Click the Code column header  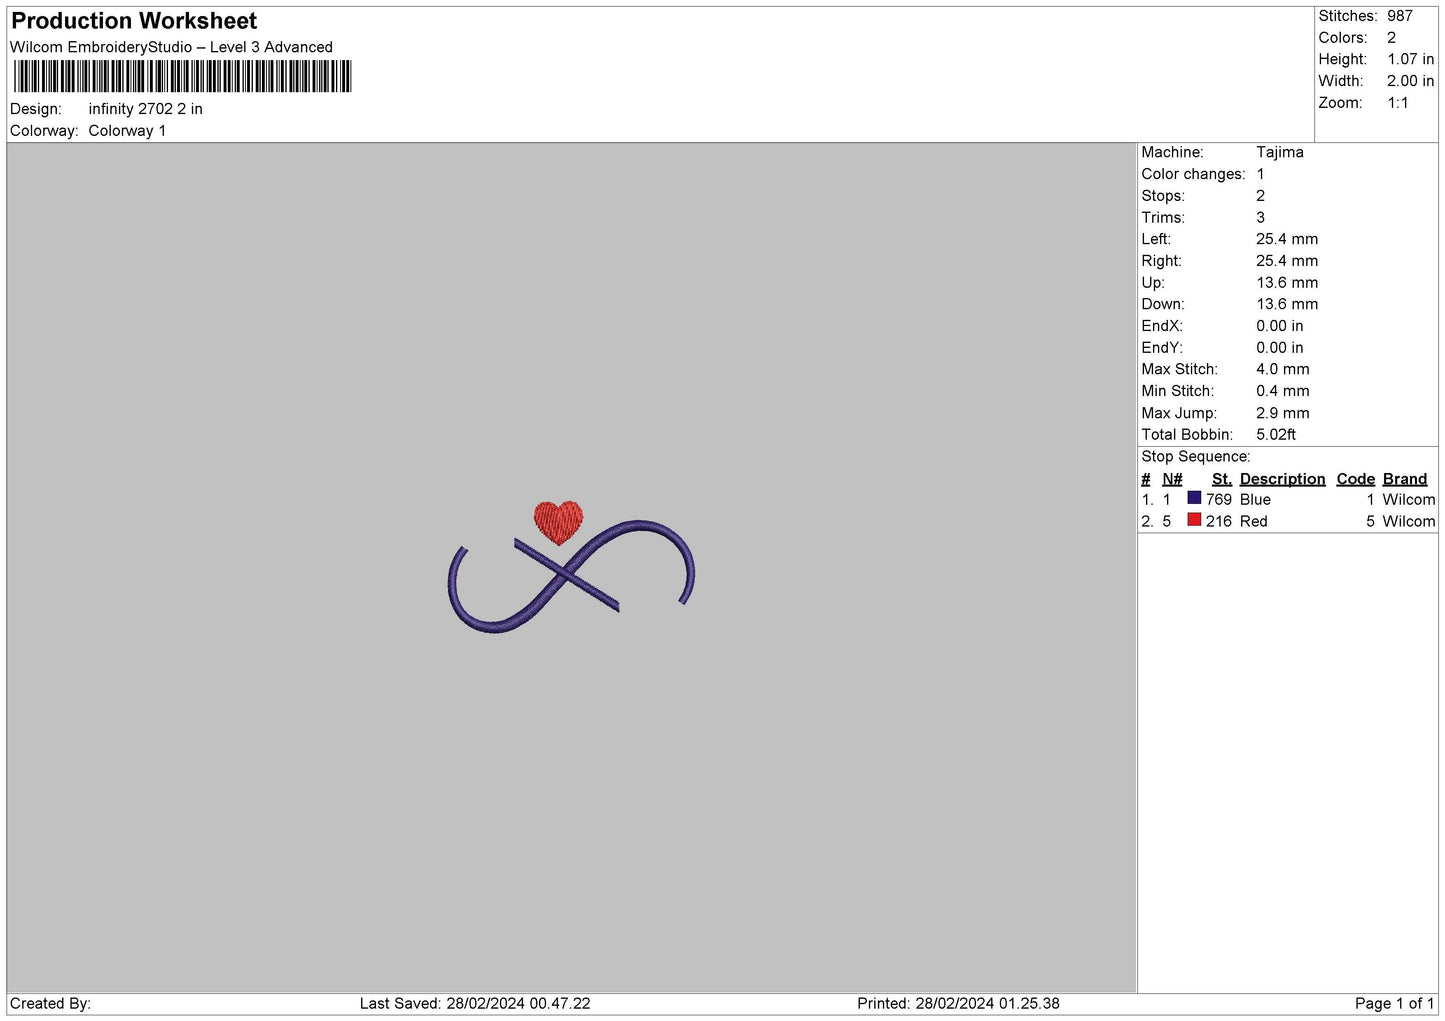coord(1356,479)
